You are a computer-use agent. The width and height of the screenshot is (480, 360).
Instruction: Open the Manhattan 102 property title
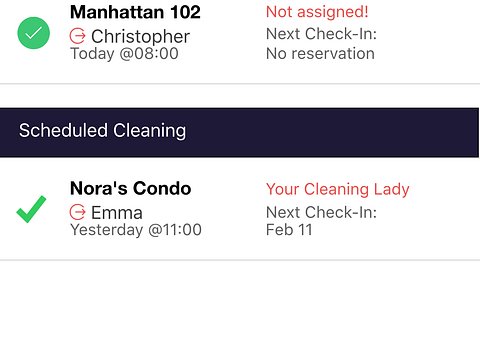(135, 12)
